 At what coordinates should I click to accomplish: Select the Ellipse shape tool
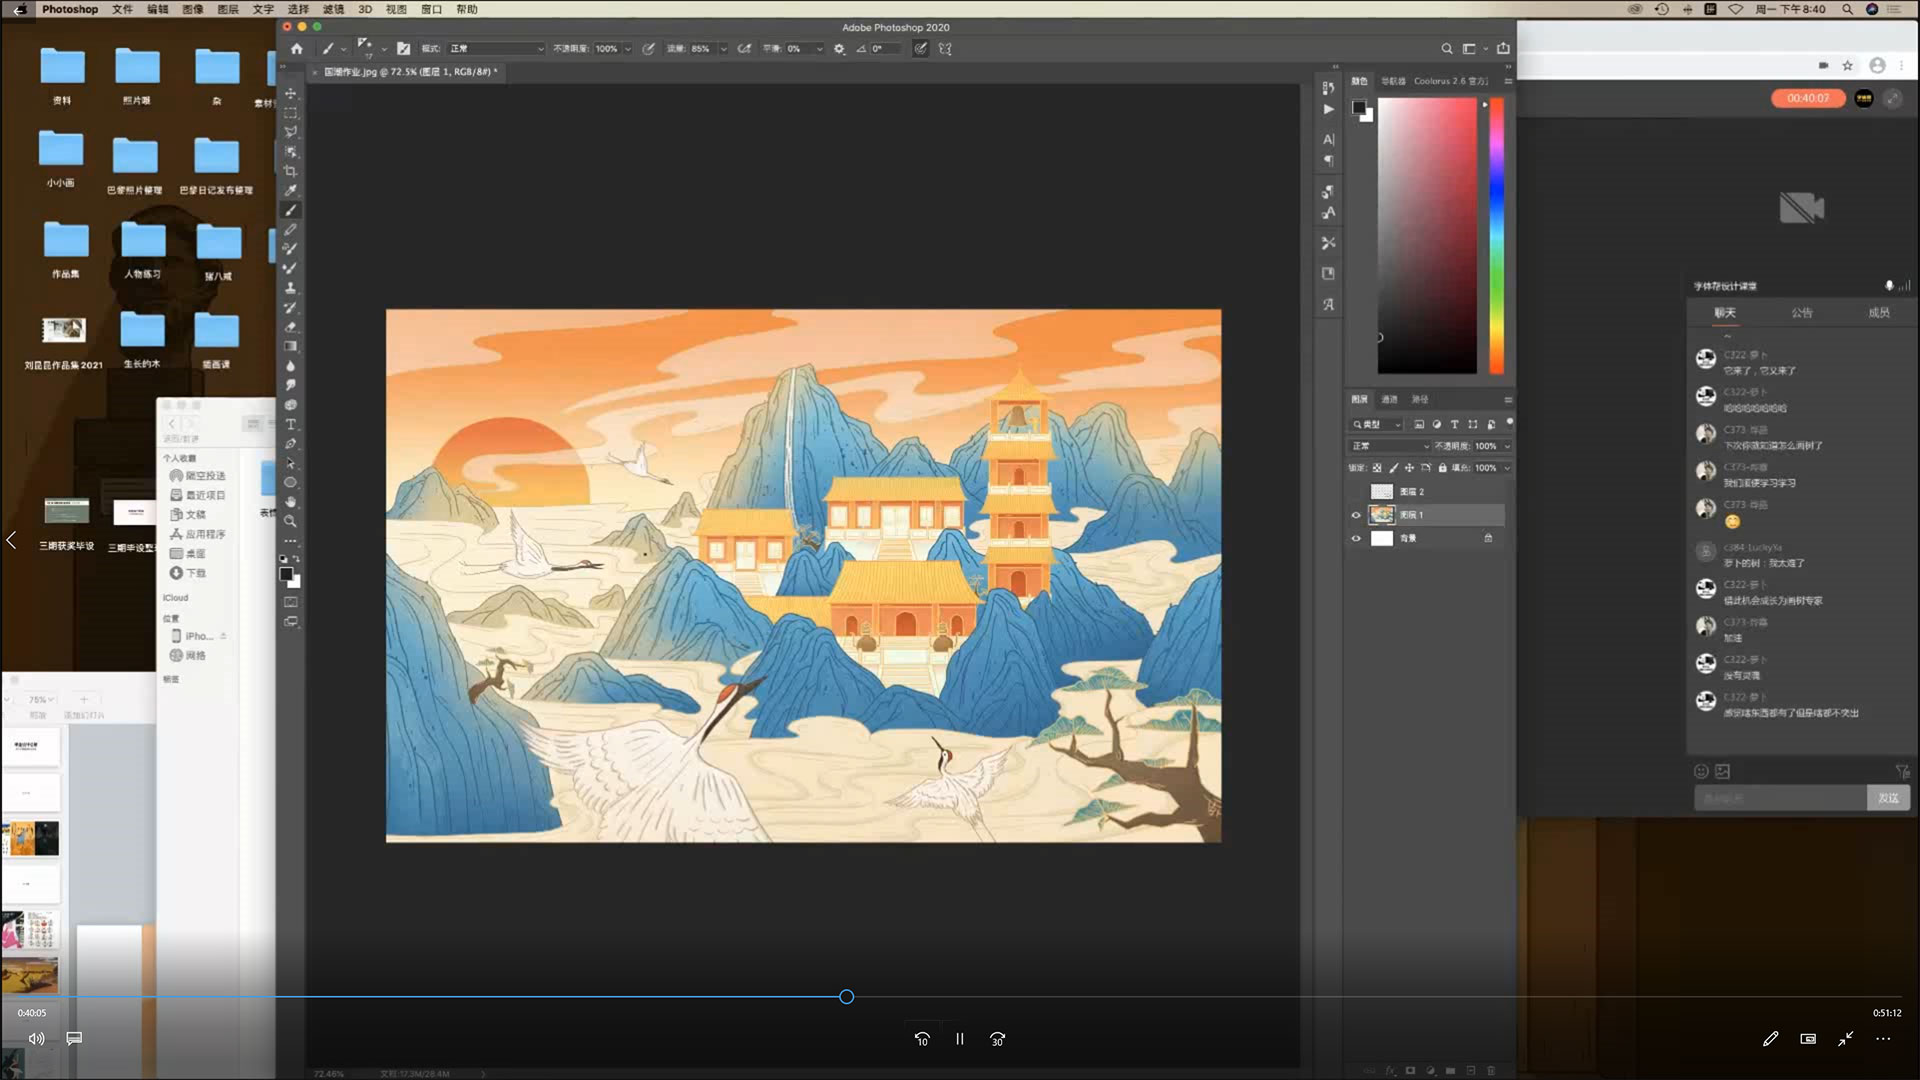(x=290, y=482)
